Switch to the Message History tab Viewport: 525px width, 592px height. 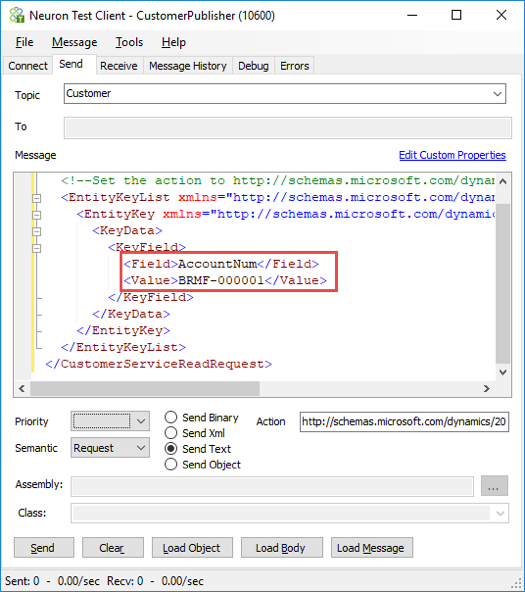pos(188,66)
